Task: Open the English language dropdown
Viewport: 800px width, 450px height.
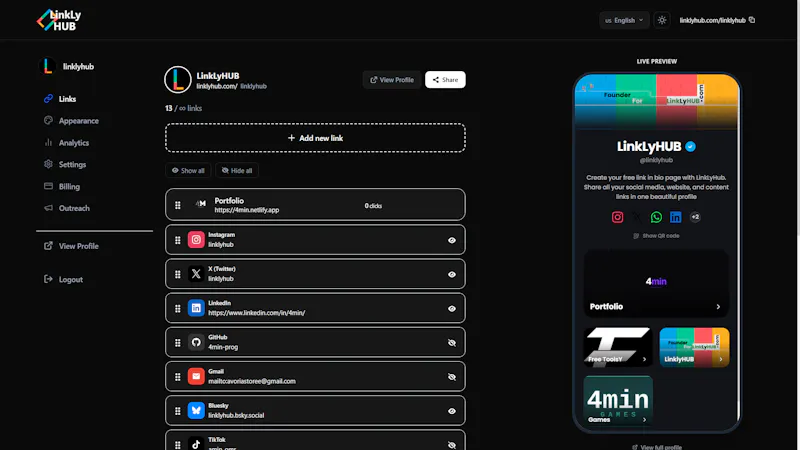Action: [x=623, y=20]
